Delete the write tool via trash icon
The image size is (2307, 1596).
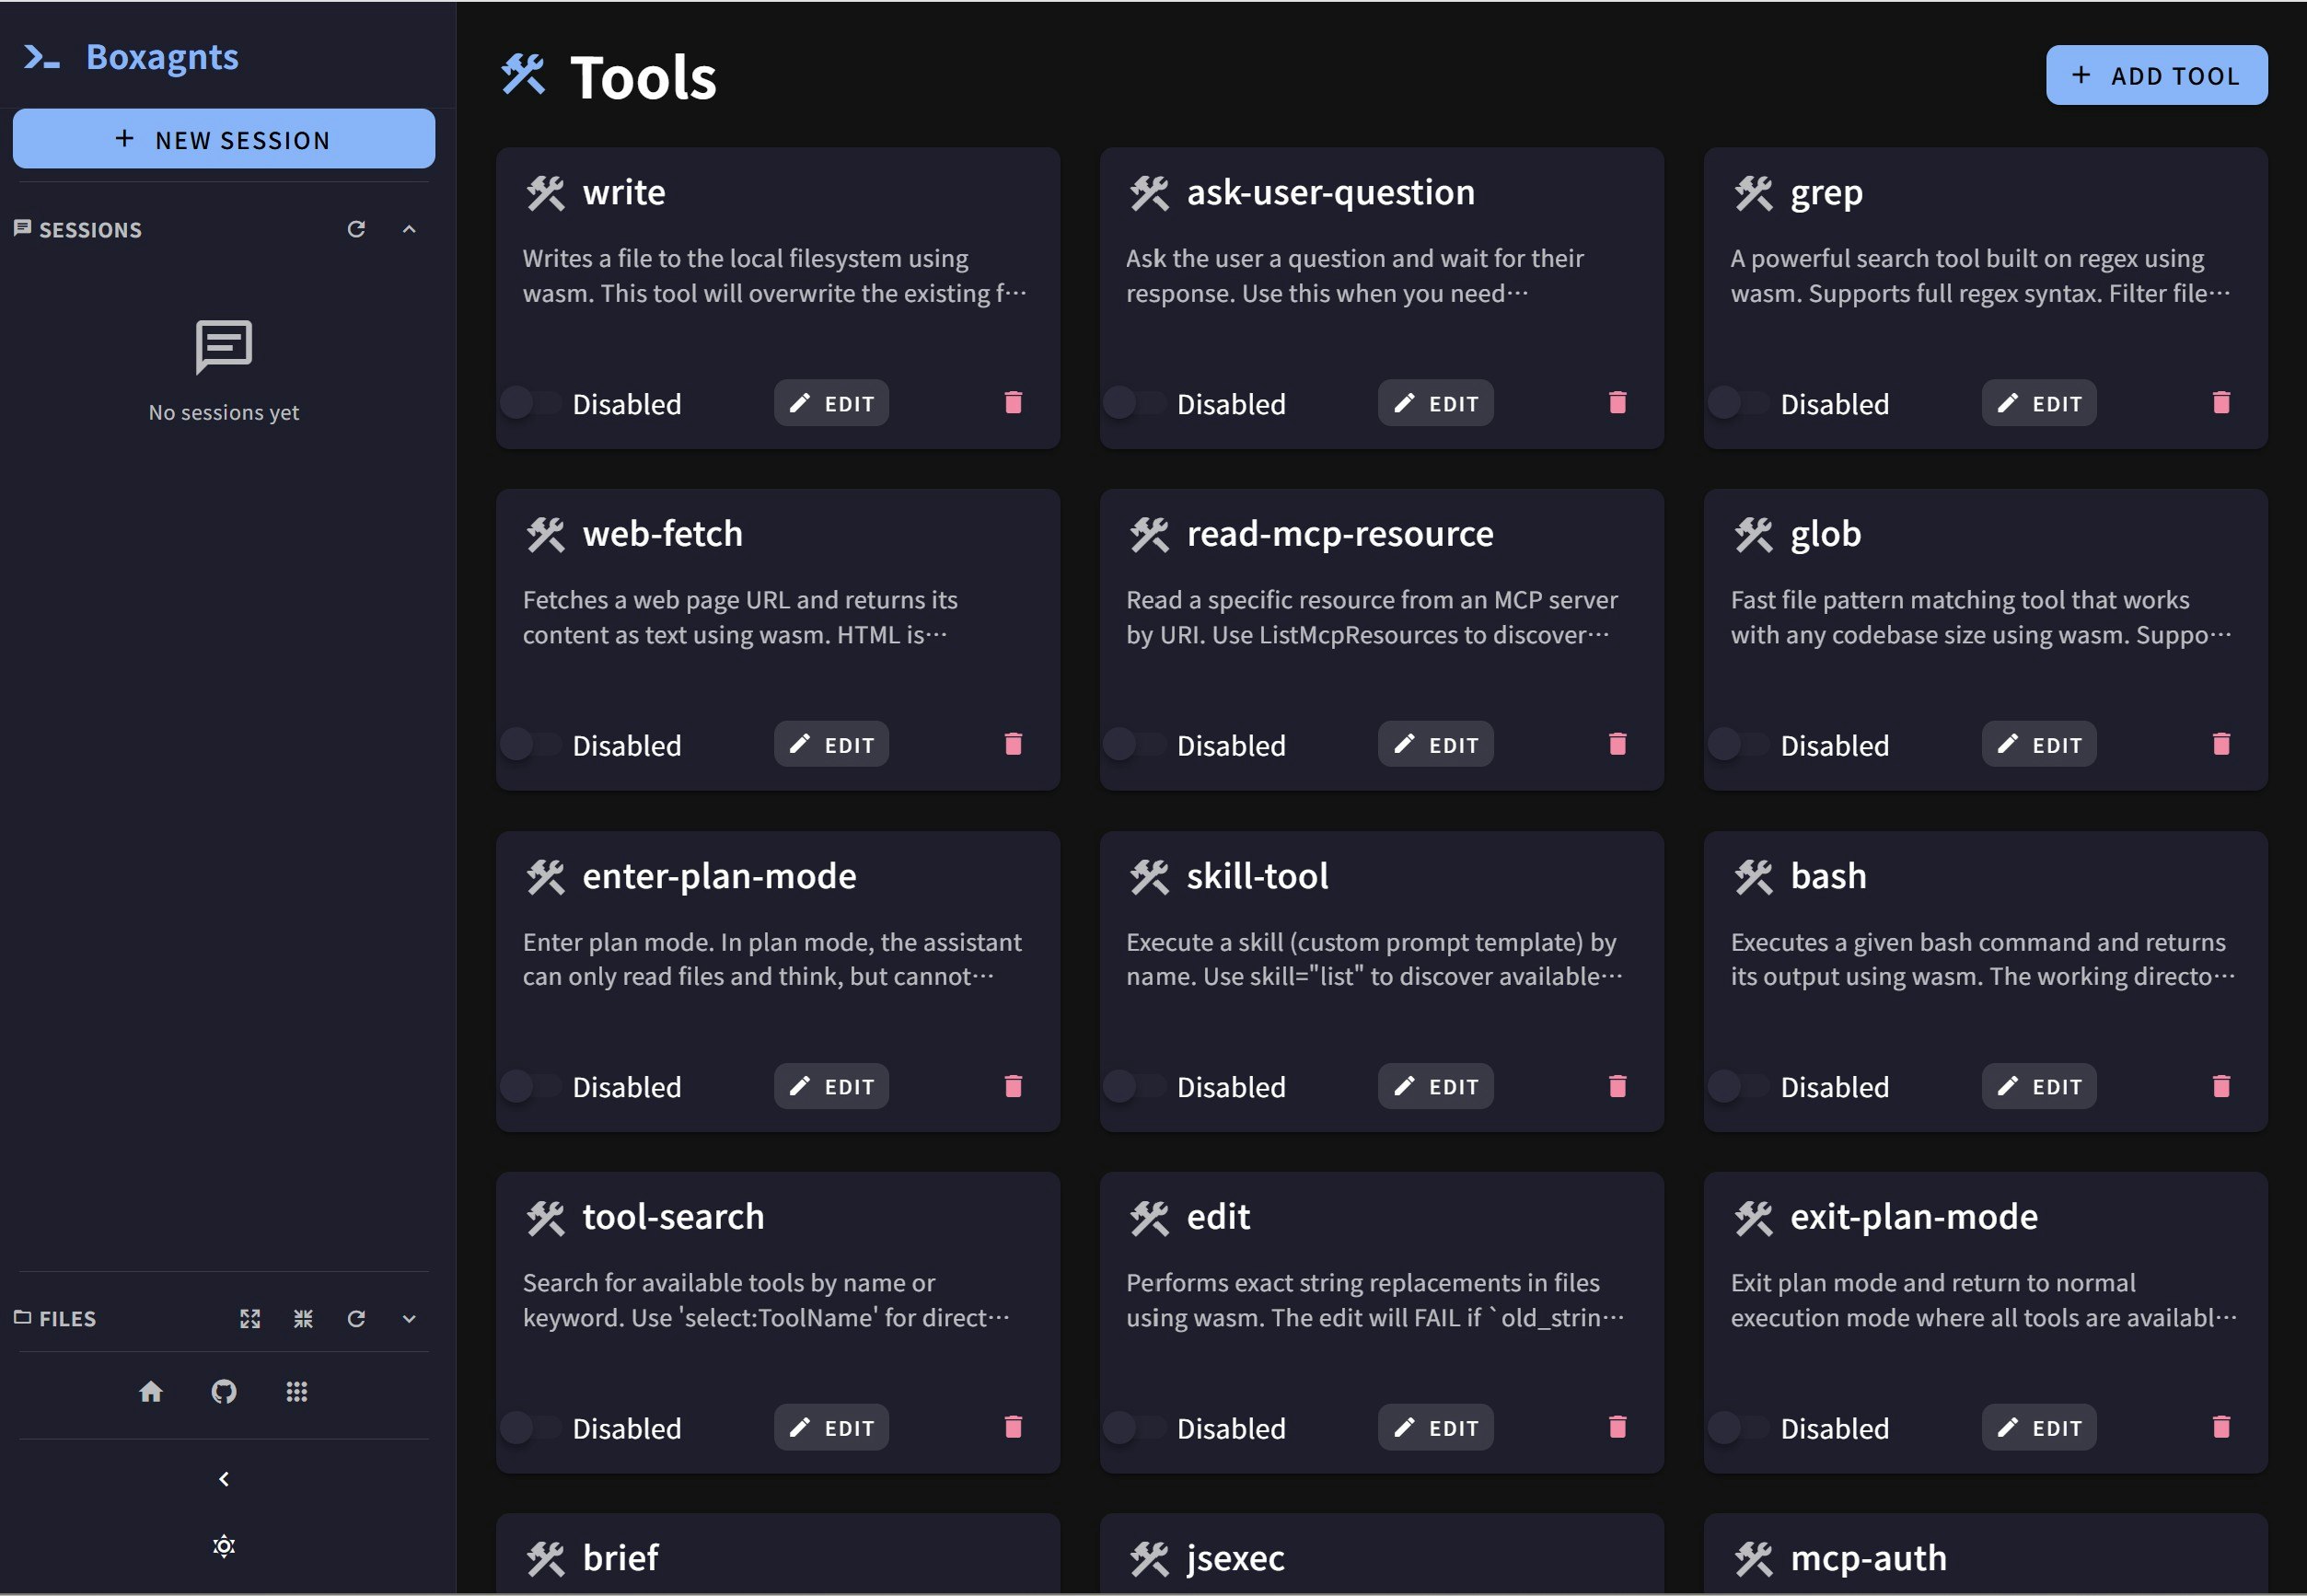point(1013,403)
